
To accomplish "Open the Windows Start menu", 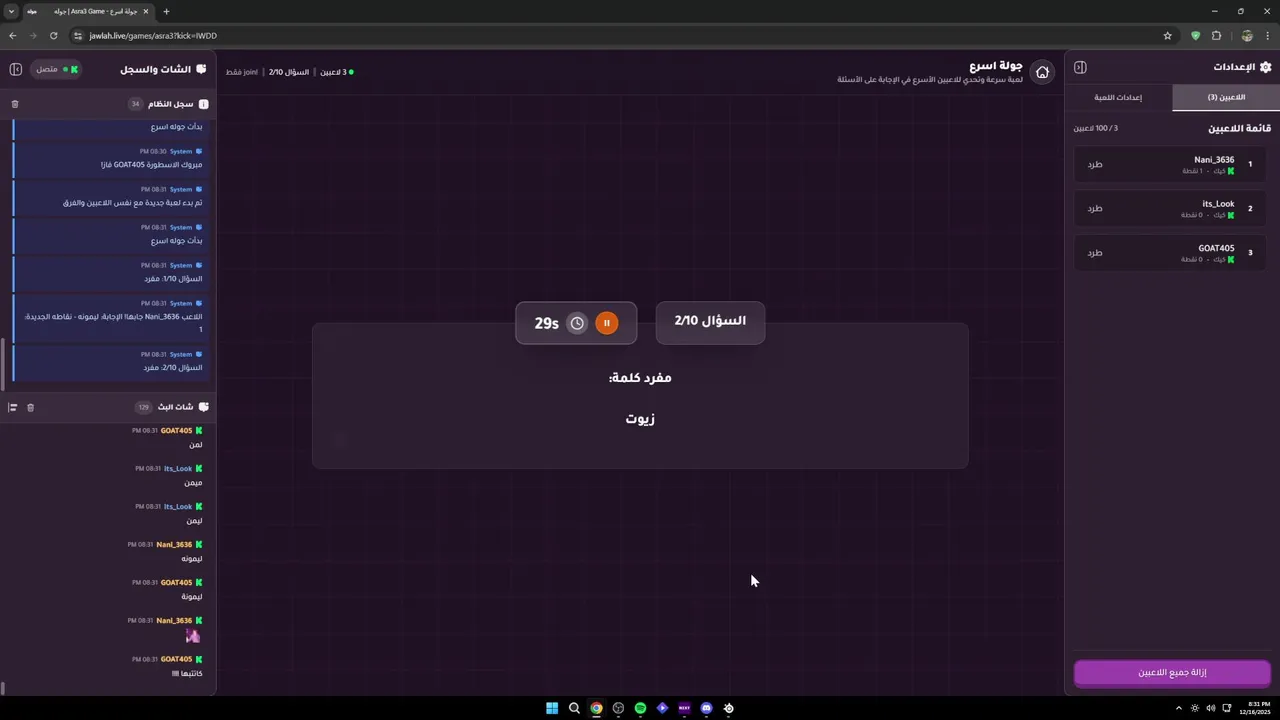I will click(552, 708).
